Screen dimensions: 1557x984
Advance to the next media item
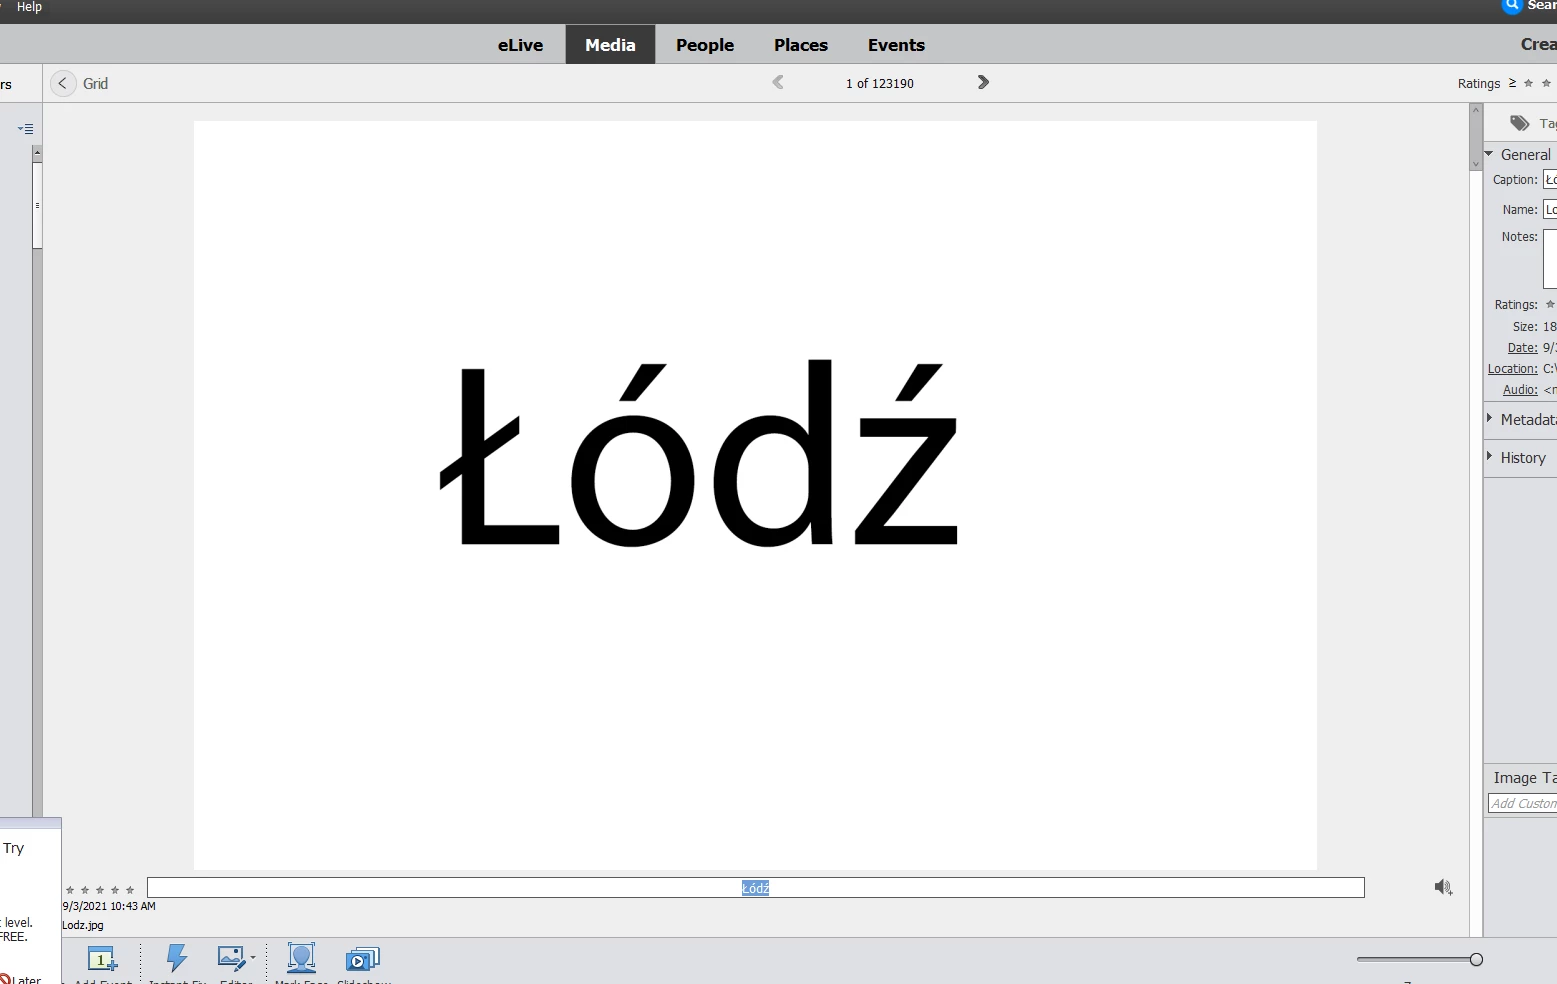pyautogui.click(x=983, y=82)
